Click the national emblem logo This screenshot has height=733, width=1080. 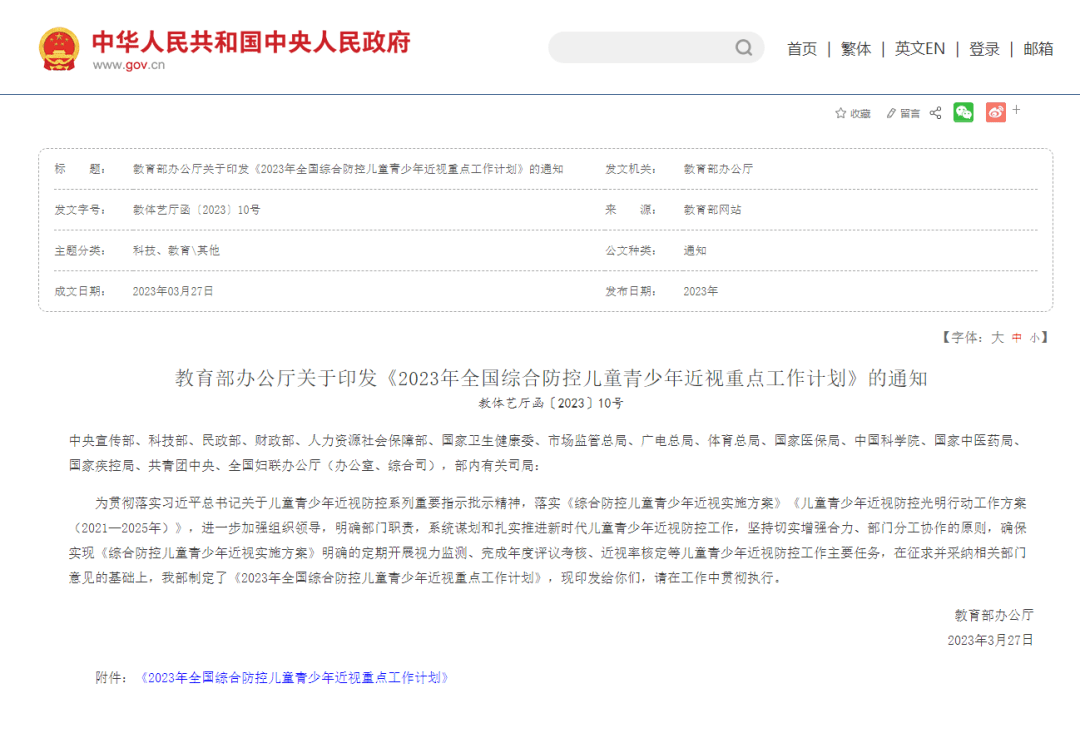[x=60, y=45]
